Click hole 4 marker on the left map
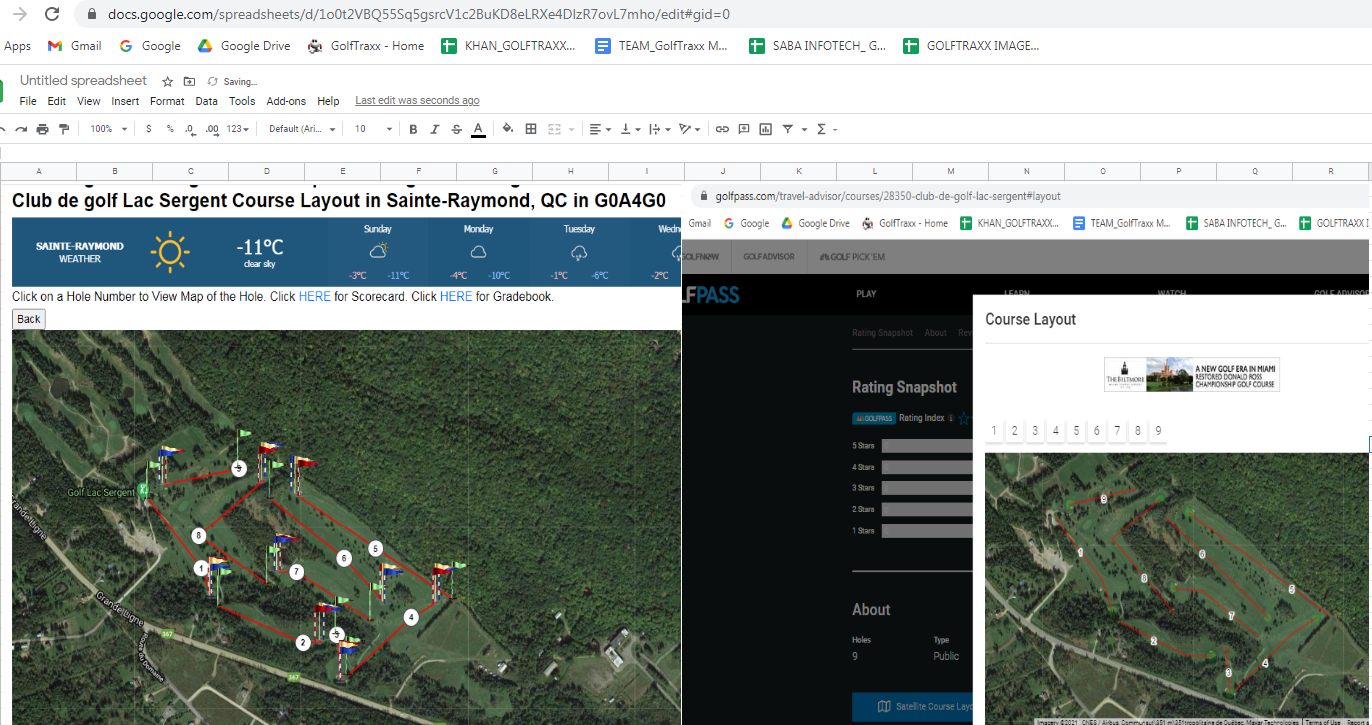This screenshot has width=1372, height=725. (x=411, y=617)
